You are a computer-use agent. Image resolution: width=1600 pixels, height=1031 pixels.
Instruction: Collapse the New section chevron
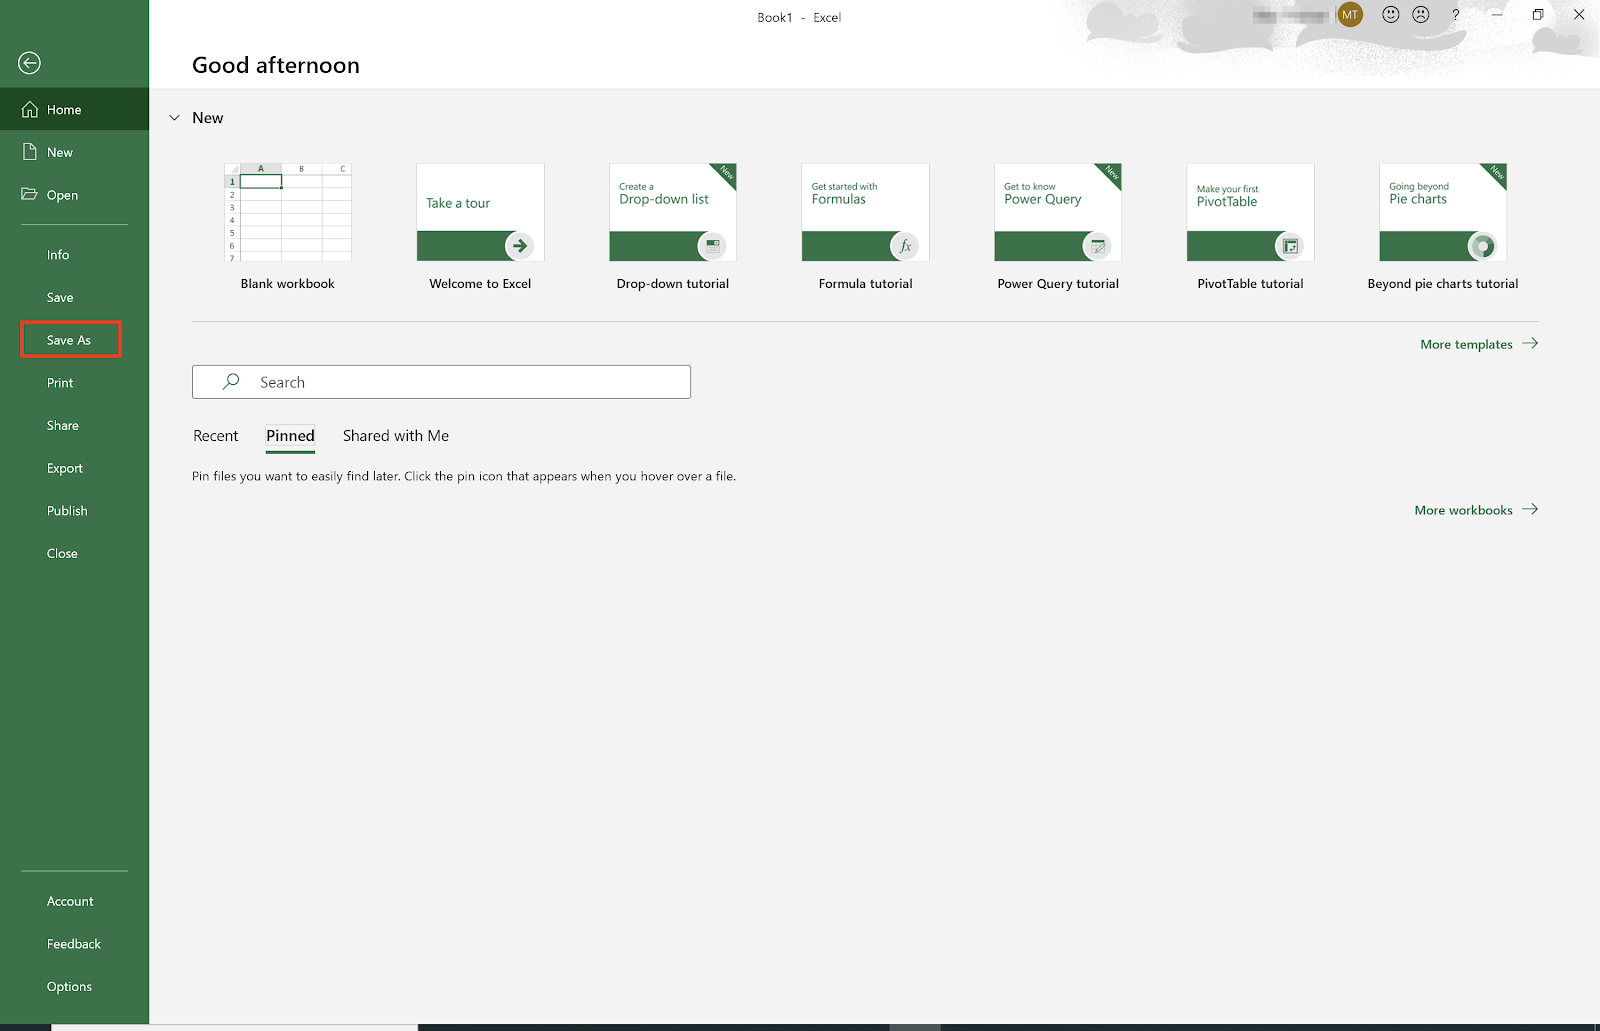[x=174, y=118]
